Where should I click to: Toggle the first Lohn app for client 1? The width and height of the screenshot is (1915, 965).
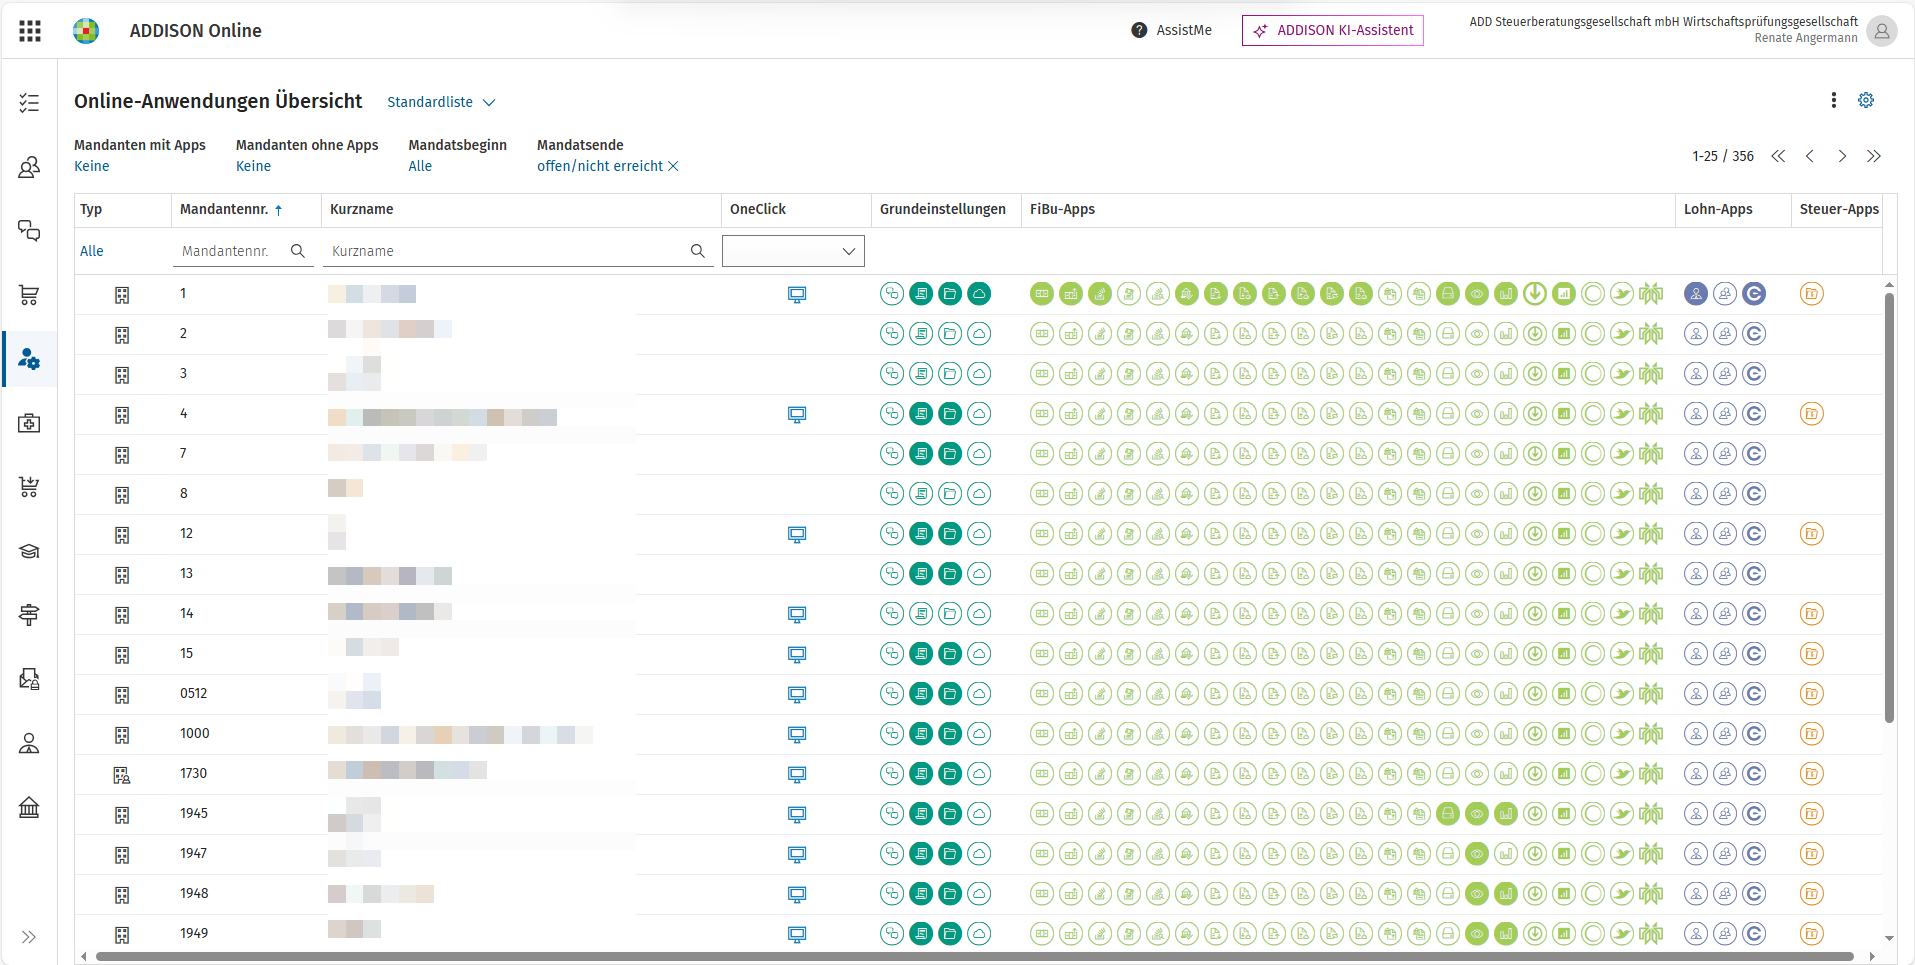(x=1696, y=294)
